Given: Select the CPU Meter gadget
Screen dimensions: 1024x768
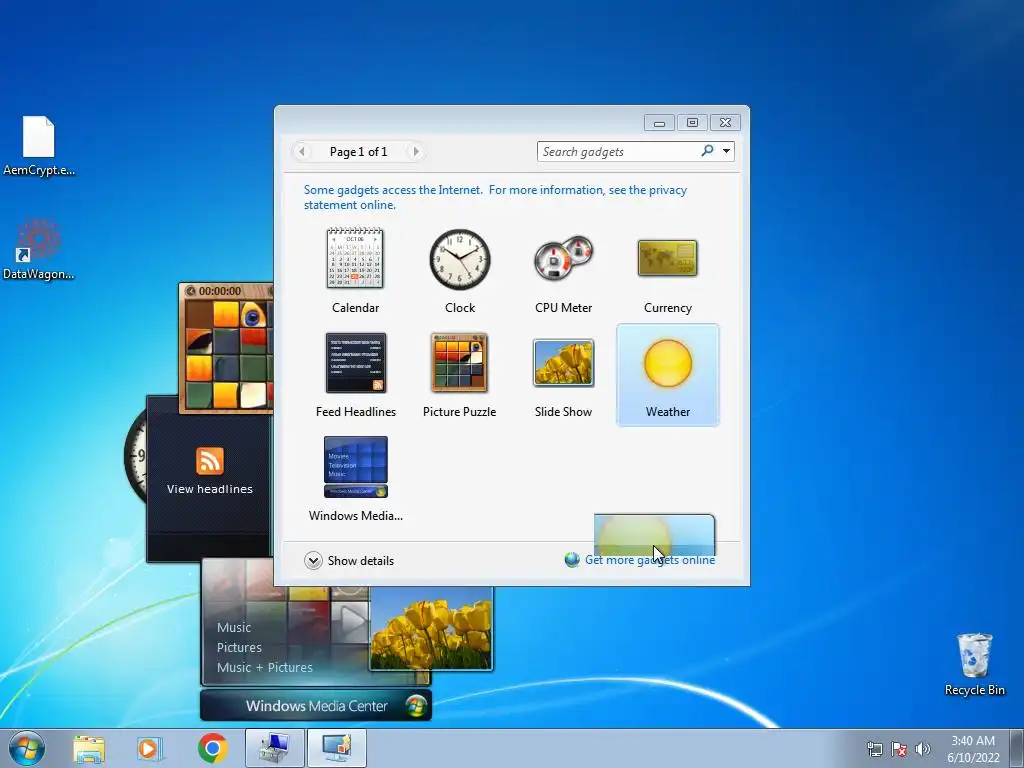Looking at the screenshot, I should (x=563, y=273).
